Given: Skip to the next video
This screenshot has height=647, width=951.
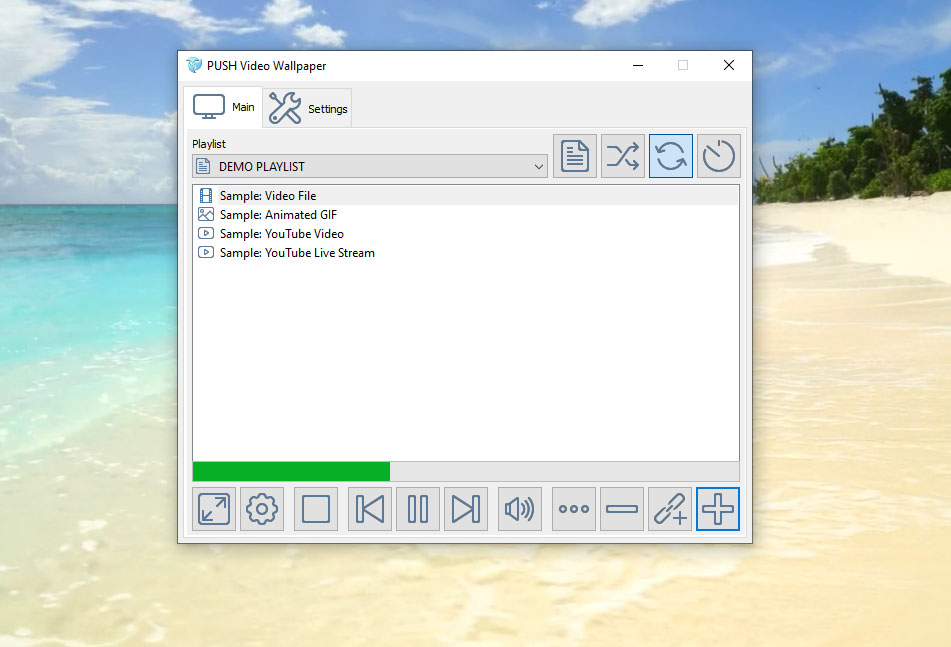Looking at the screenshot, I should tap(466, 509).
